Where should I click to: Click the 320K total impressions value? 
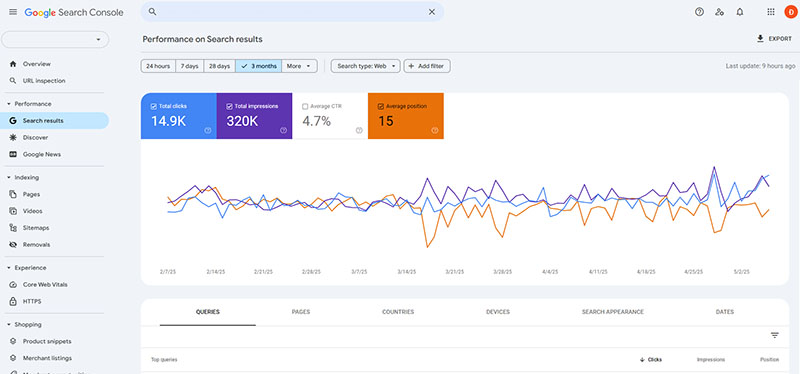pos(241,121)
